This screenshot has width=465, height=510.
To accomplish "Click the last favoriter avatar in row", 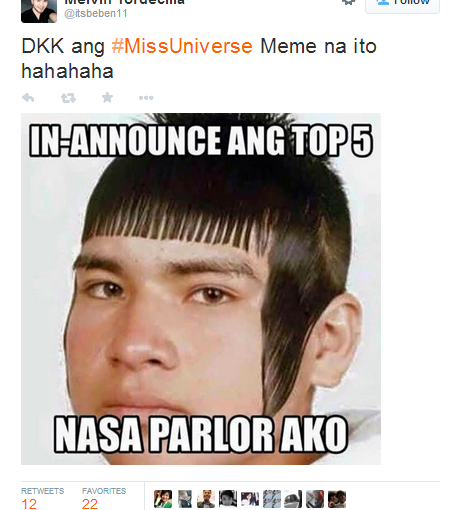I will coord(337,499).
